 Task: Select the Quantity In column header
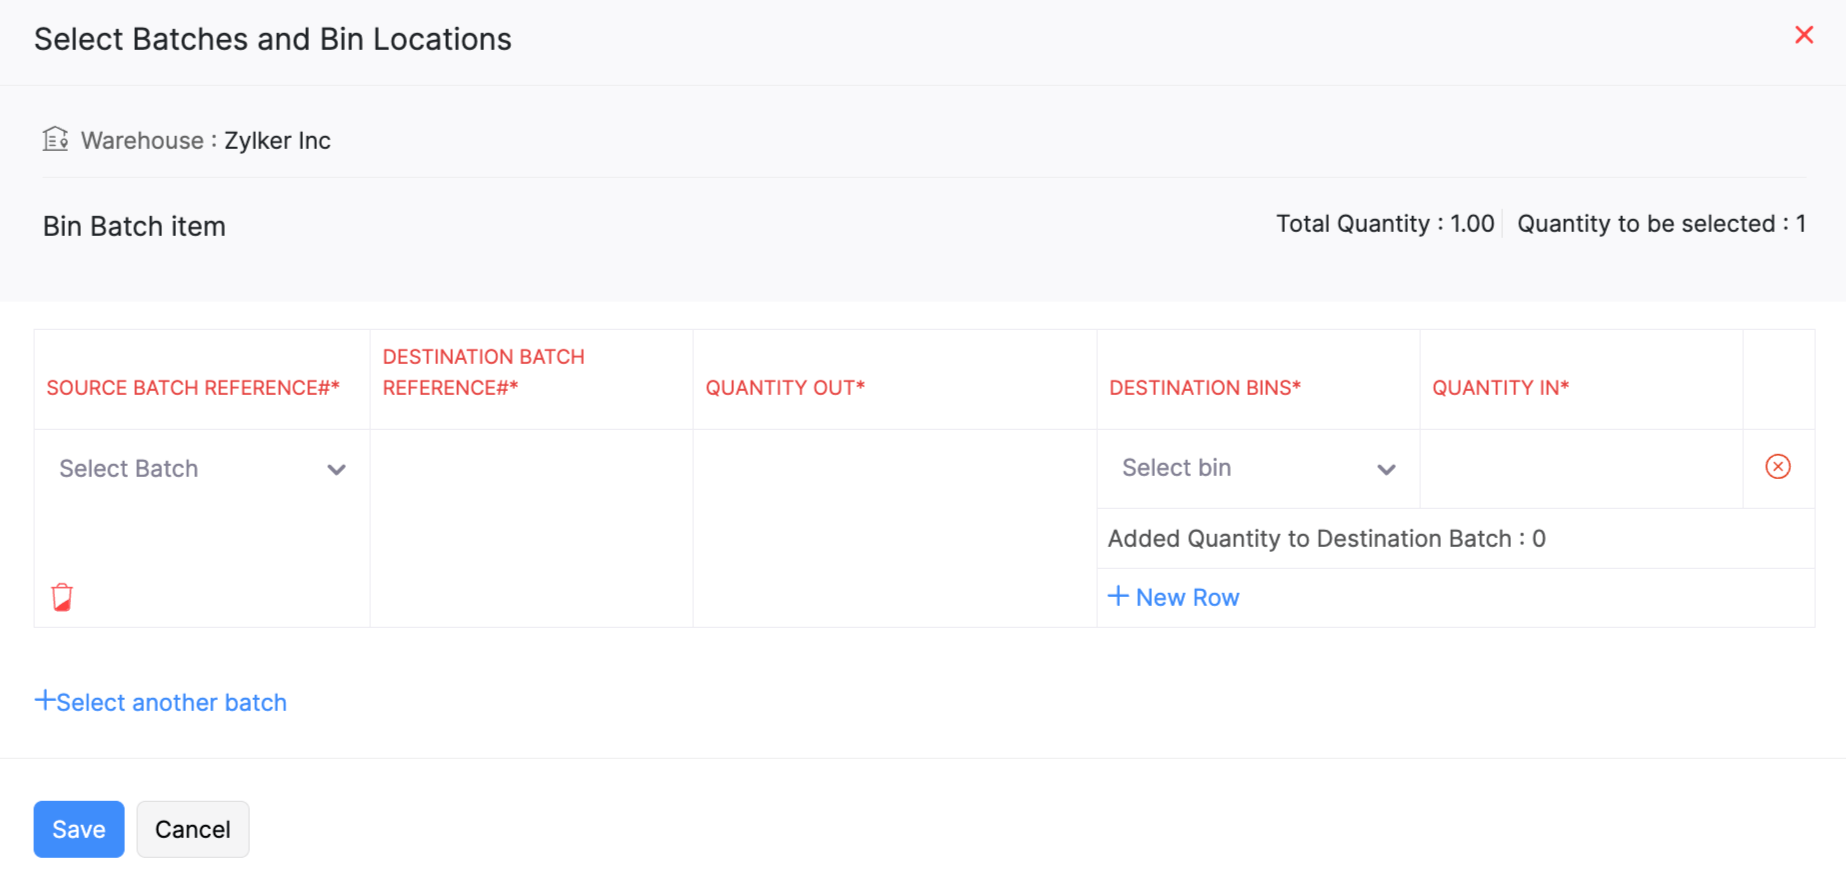point(1500,388)
